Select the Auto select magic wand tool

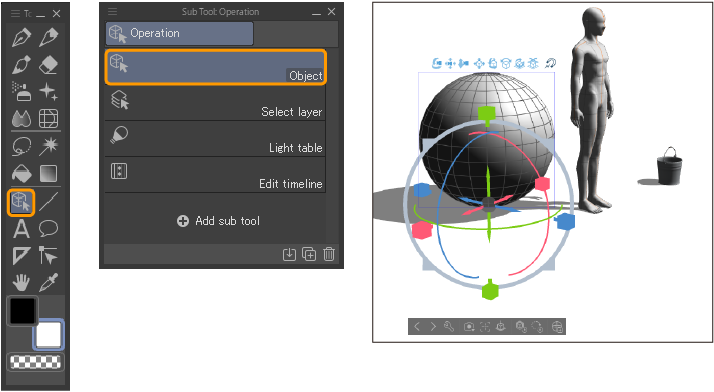click(x=49, y=147)
